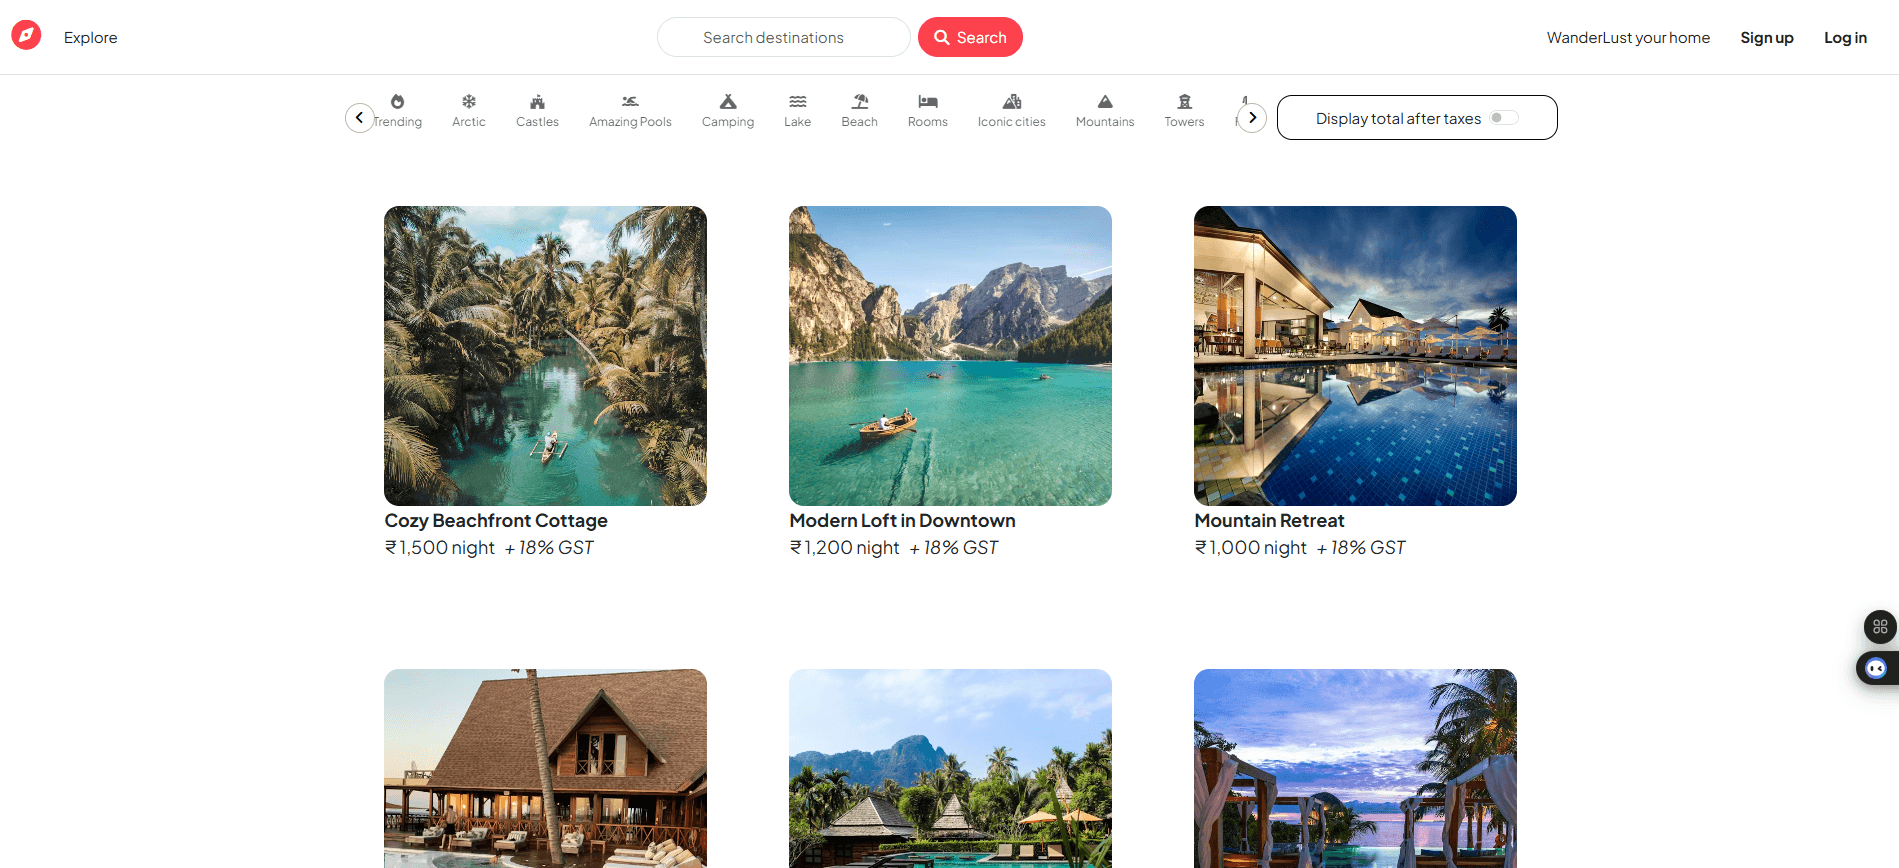
Task: Click the ₹1,000 night price
Action: point(1251,548)
